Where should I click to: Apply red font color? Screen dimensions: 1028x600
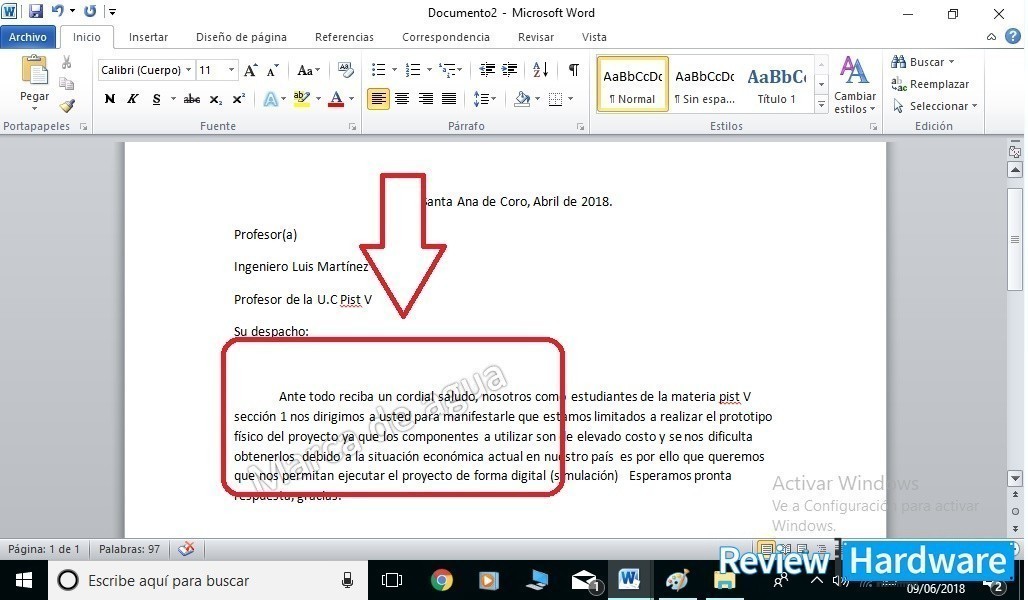[336, 99]
